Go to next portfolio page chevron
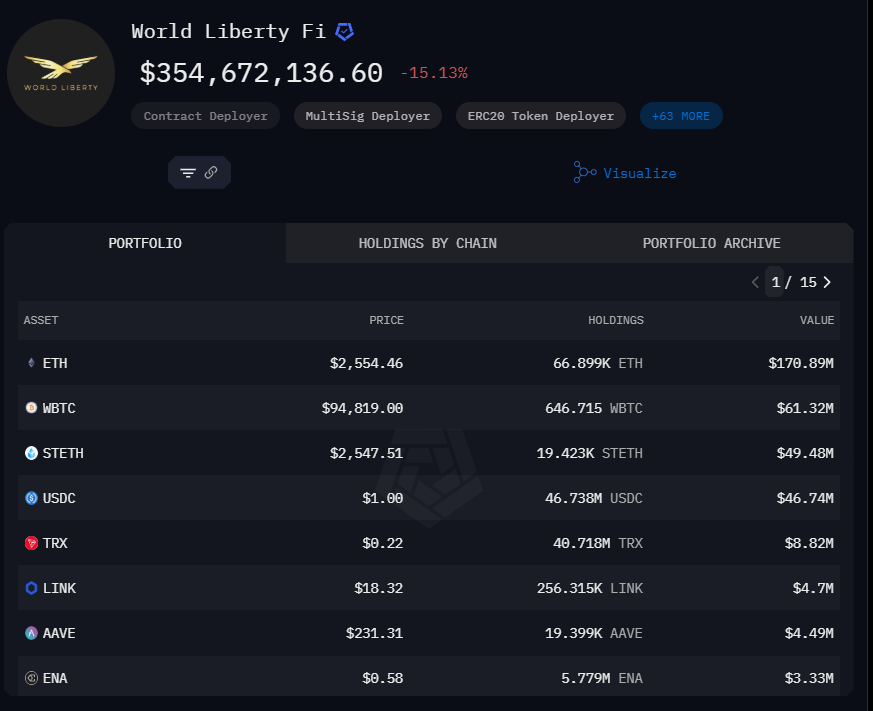Image resolution: width=873 pixels, height=711 pixels. (827, 282)
